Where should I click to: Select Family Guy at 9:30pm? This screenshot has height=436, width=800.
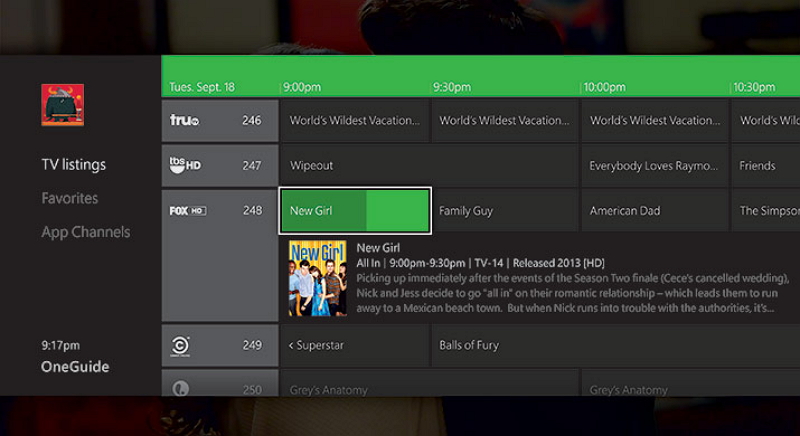pyautogui.click(x=505, y=211)
